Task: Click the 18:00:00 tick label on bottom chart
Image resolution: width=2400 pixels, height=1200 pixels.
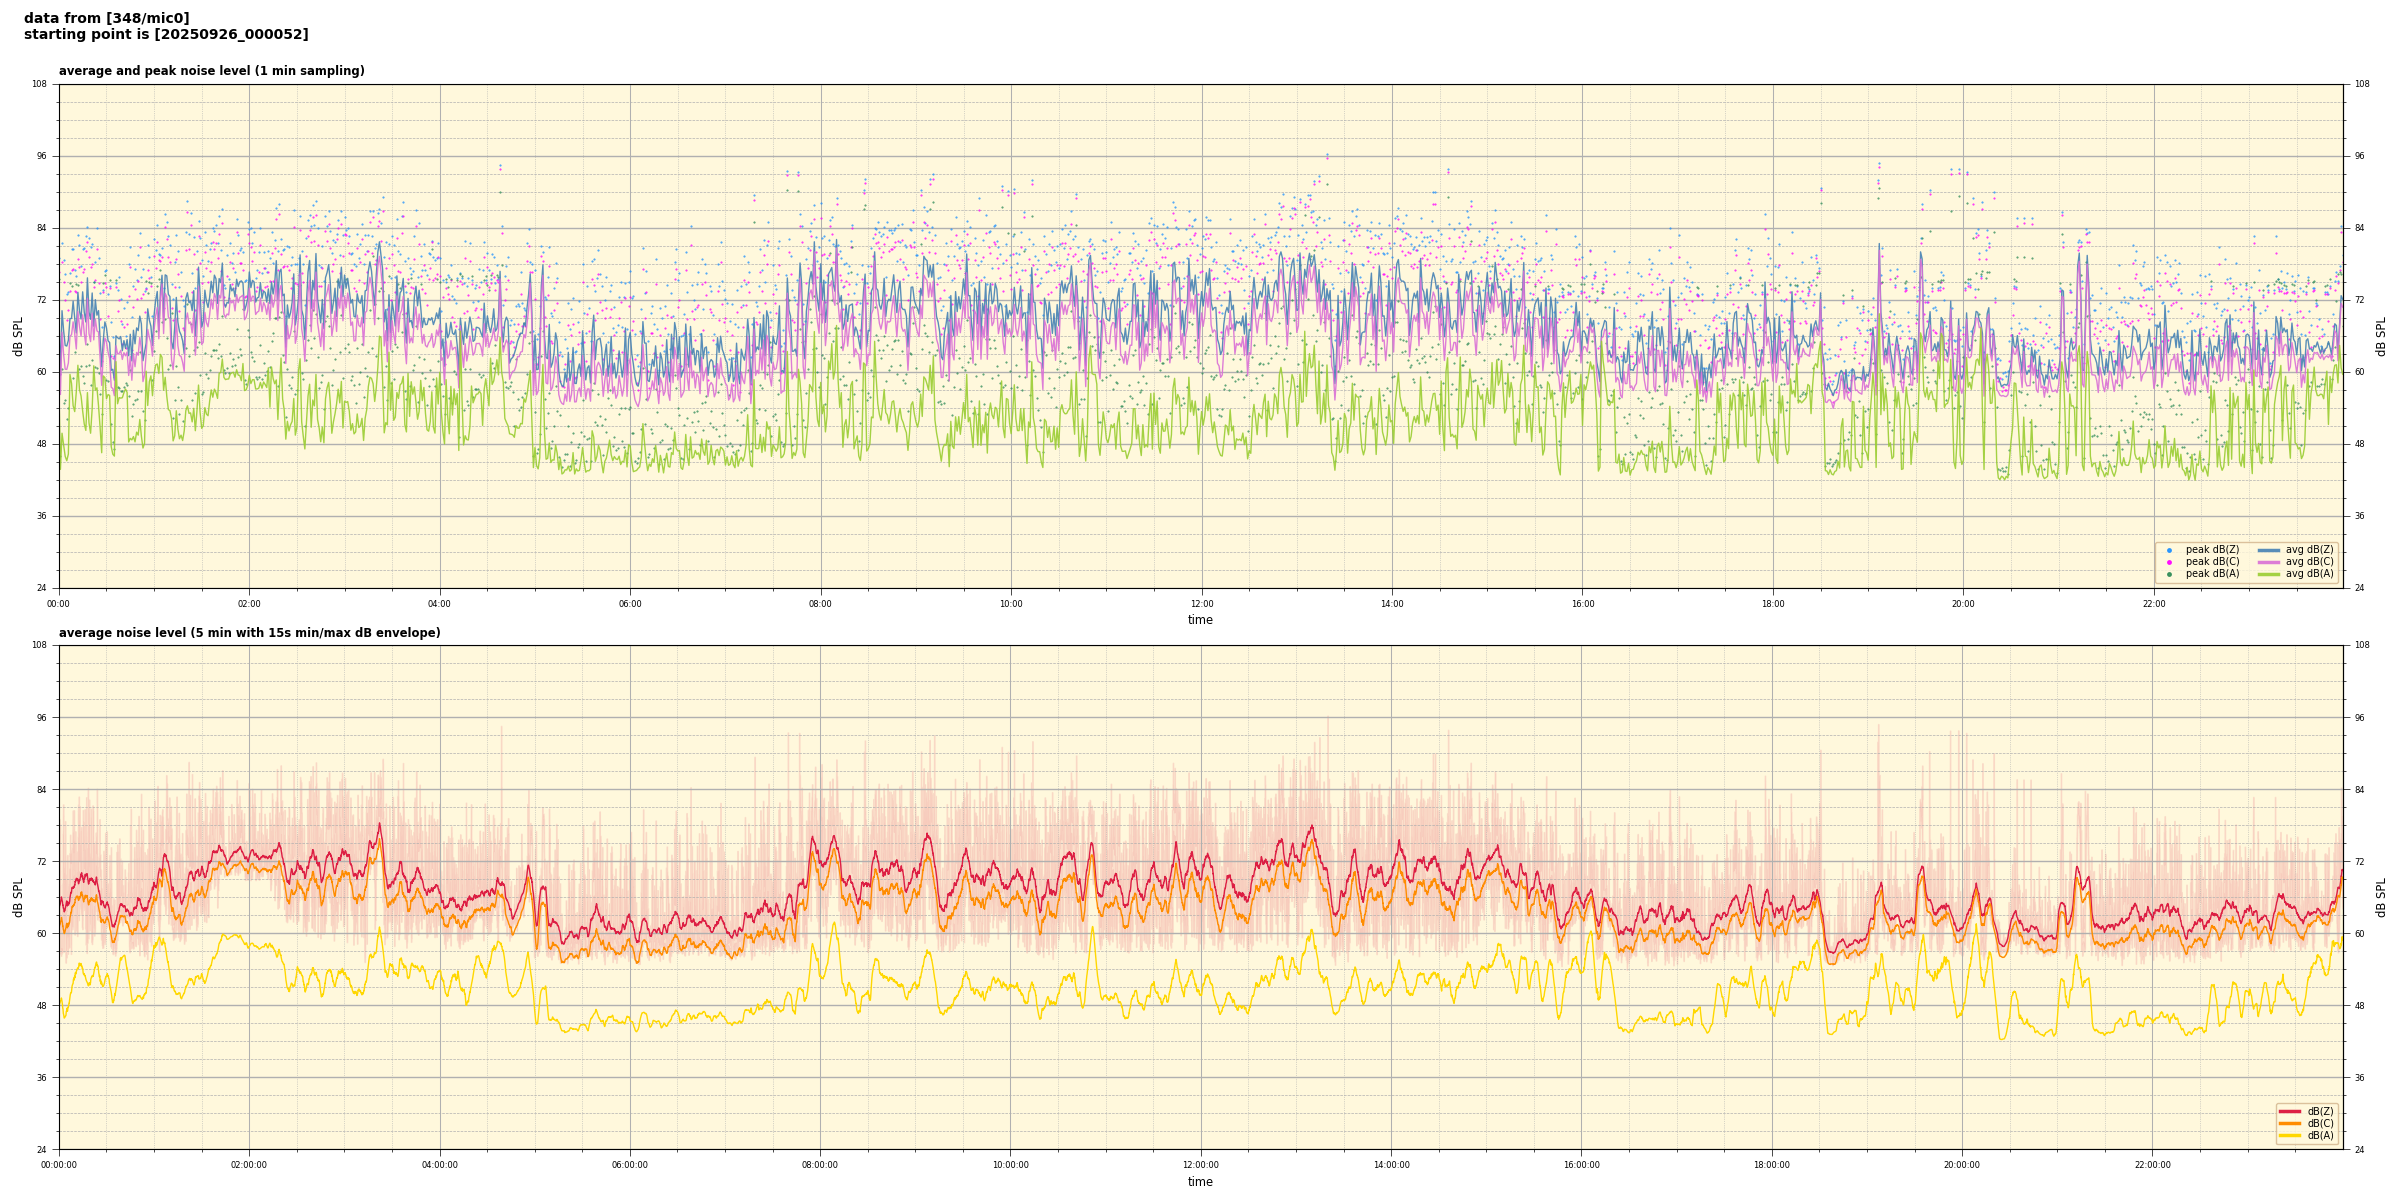Action: point(1772,1165)
